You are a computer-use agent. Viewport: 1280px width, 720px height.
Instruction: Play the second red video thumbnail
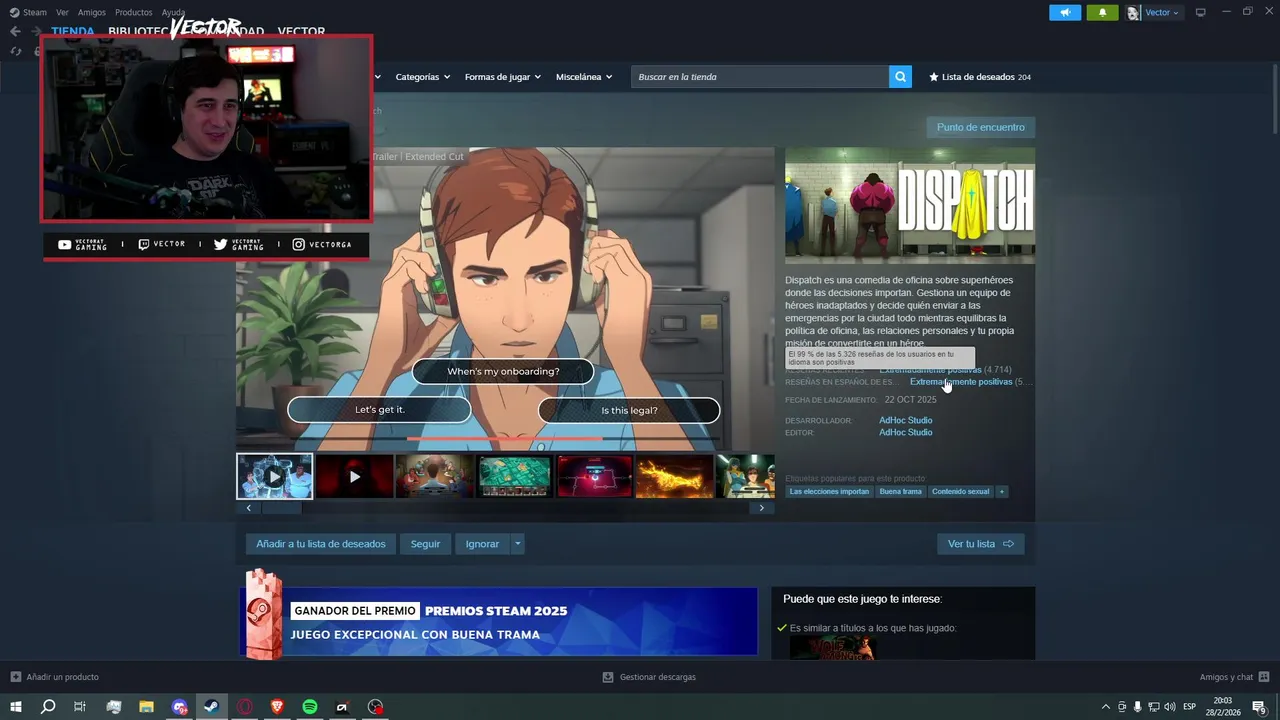[354, 476]
